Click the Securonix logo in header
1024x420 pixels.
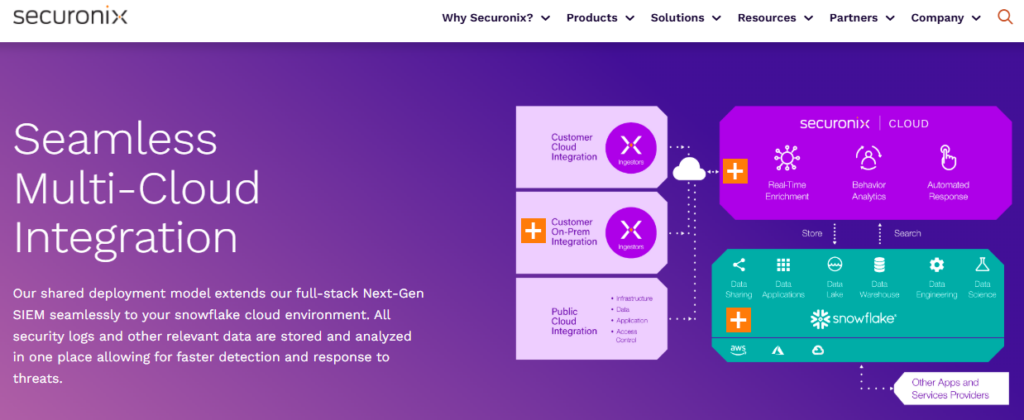pos(70,16)
